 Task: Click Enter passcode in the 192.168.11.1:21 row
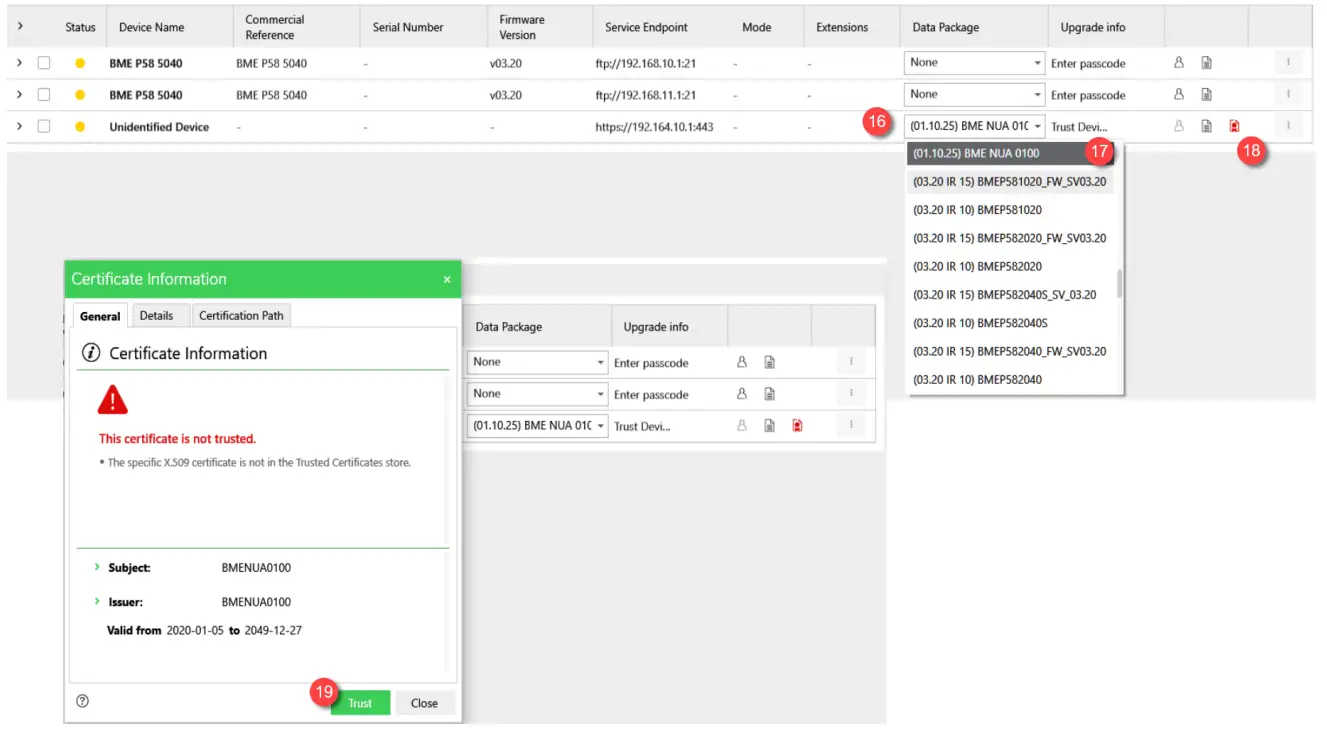coord(1088,95)
